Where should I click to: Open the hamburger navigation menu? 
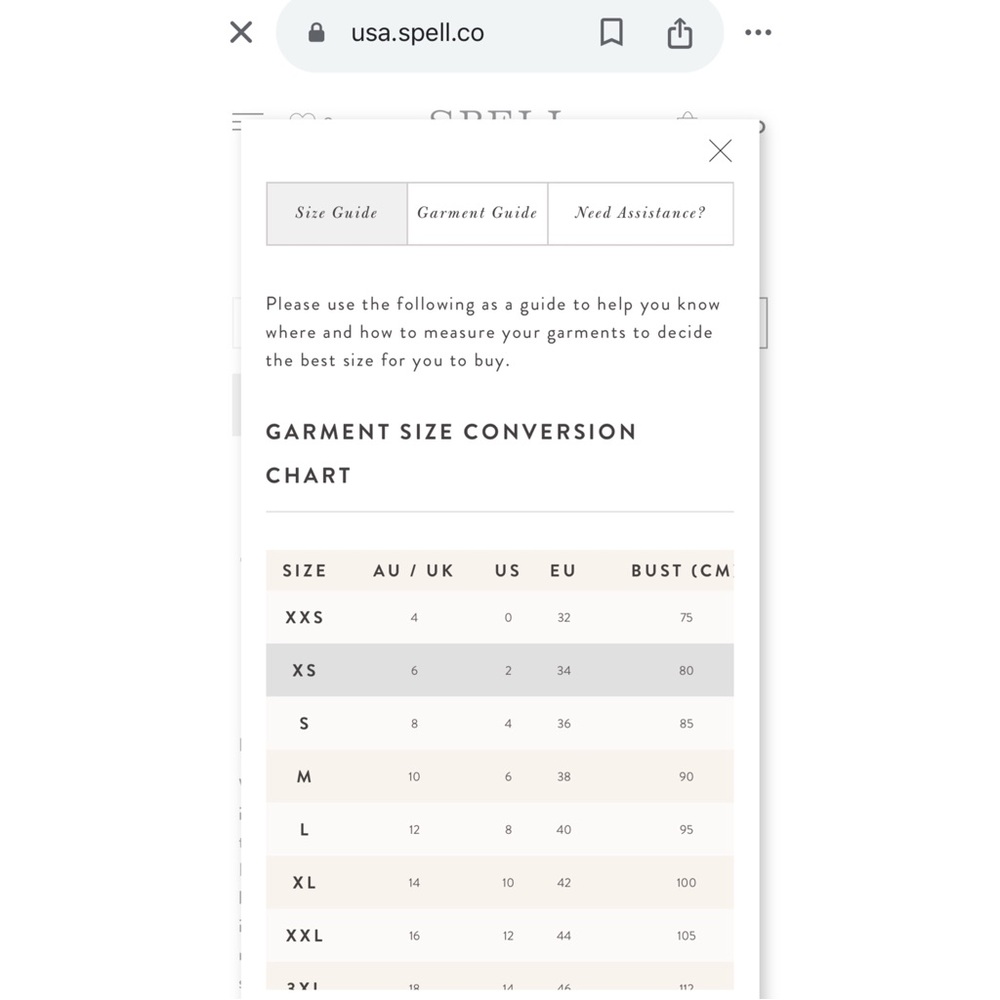247,120
